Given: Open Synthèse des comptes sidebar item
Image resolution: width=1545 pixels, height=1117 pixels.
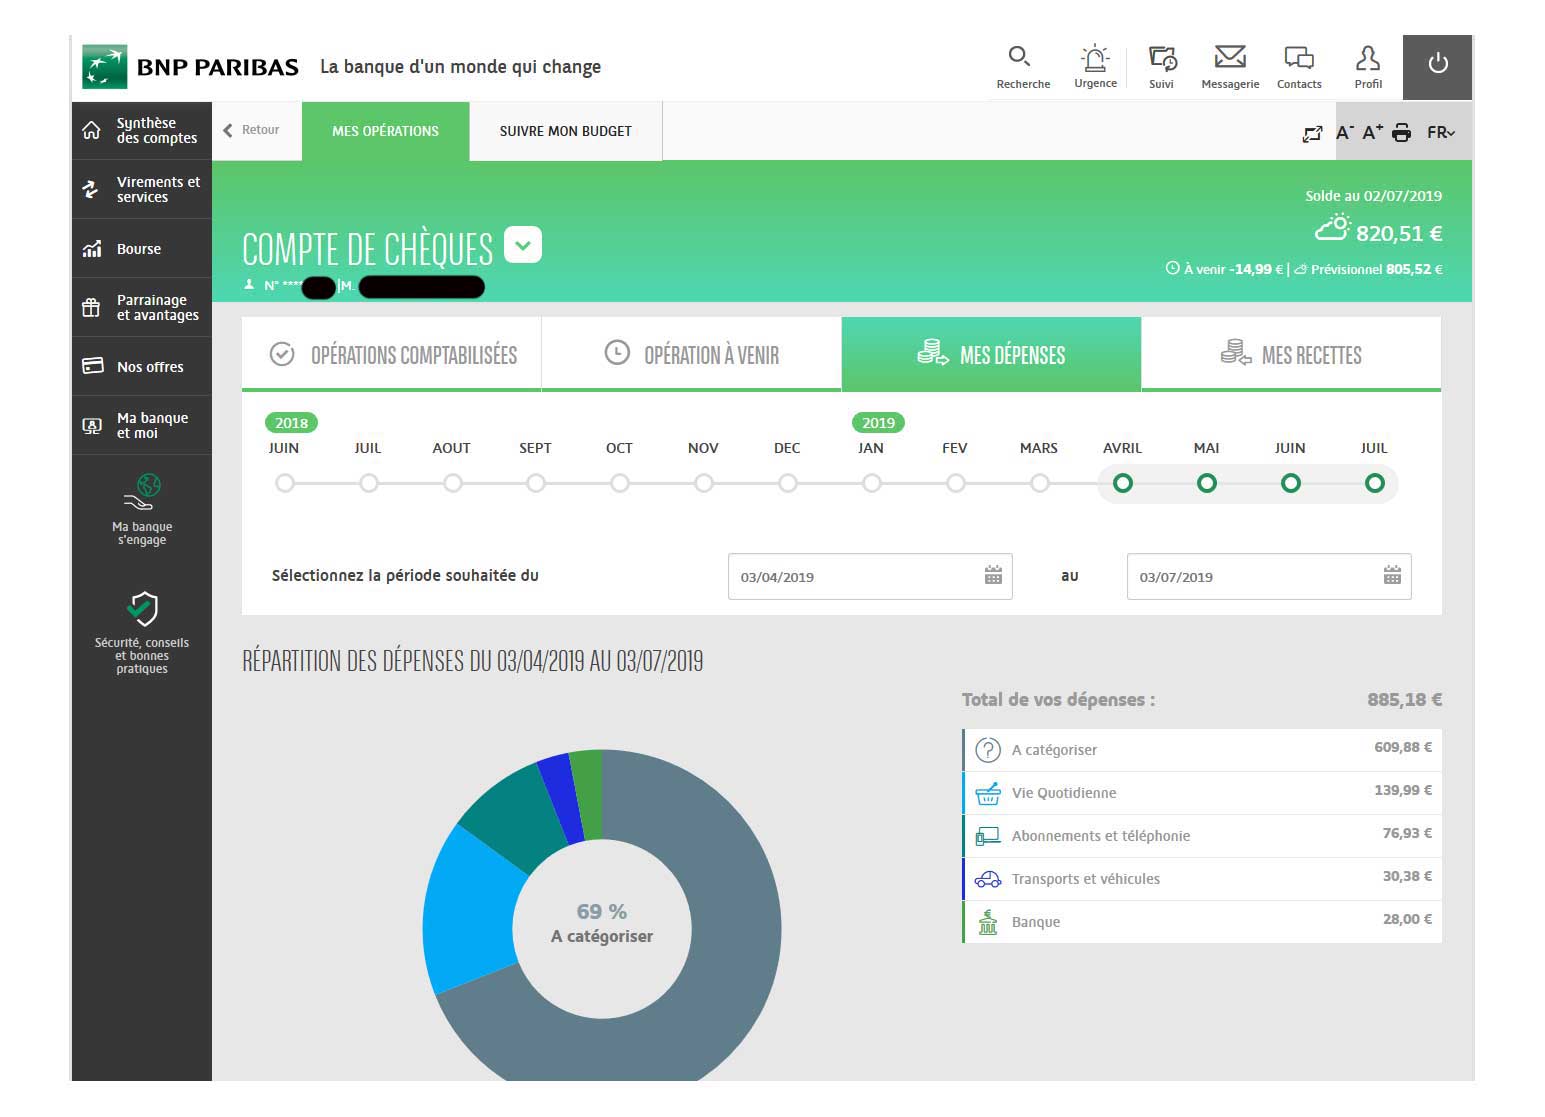Looking at the screenshot, I should pos(141,130).
